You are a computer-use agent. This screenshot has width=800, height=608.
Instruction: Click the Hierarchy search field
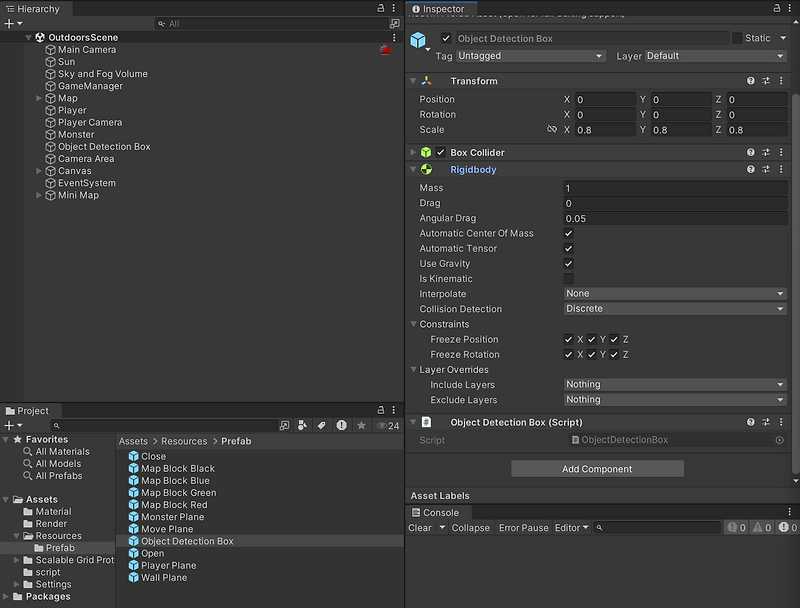[x=271, y=23]
